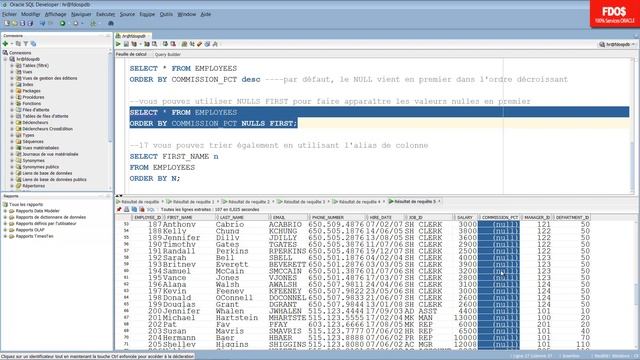This screenshot has width=640, height=360.
Task: Click the New file icon in main toolbar
Action: coord(7,23)
